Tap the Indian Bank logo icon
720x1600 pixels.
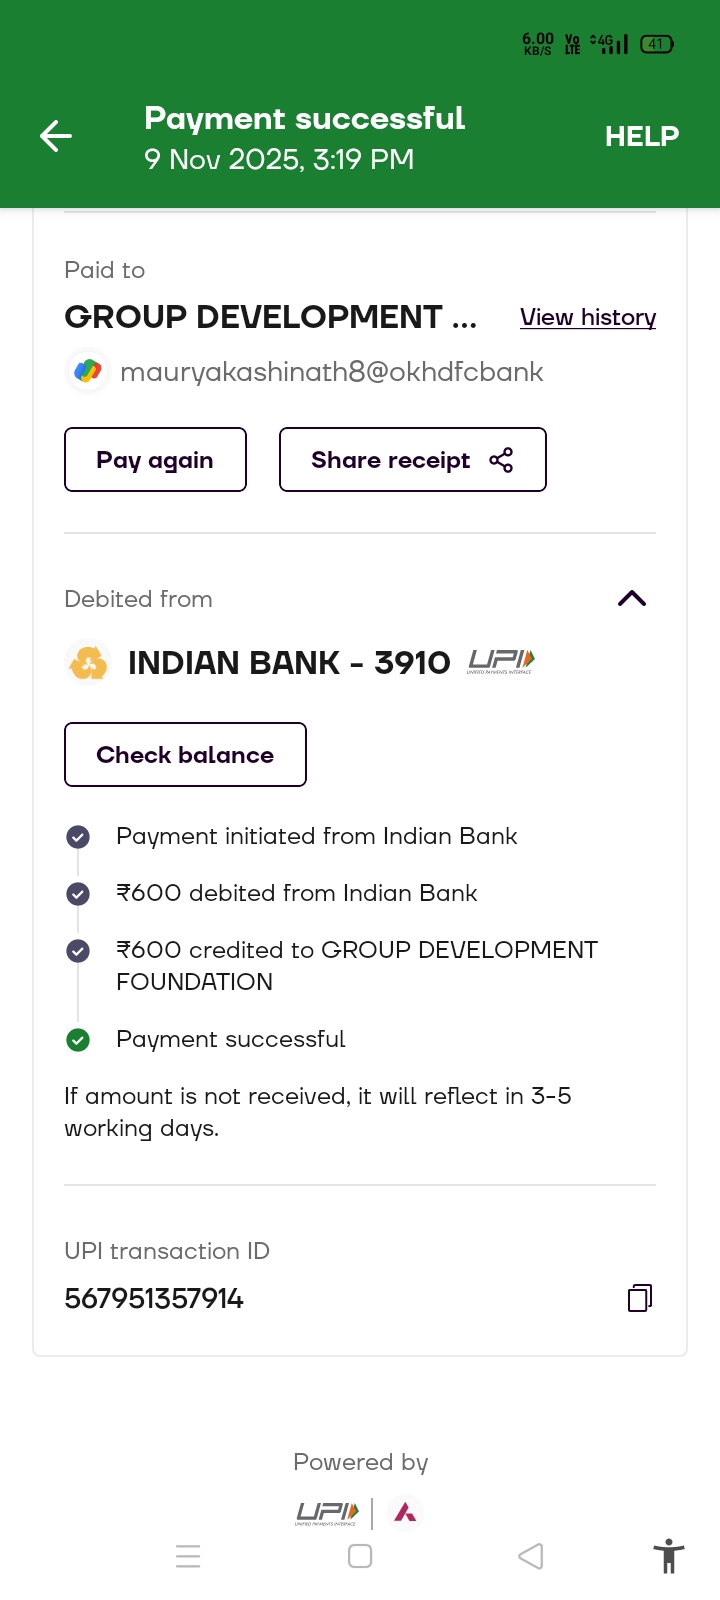(88, 663)
